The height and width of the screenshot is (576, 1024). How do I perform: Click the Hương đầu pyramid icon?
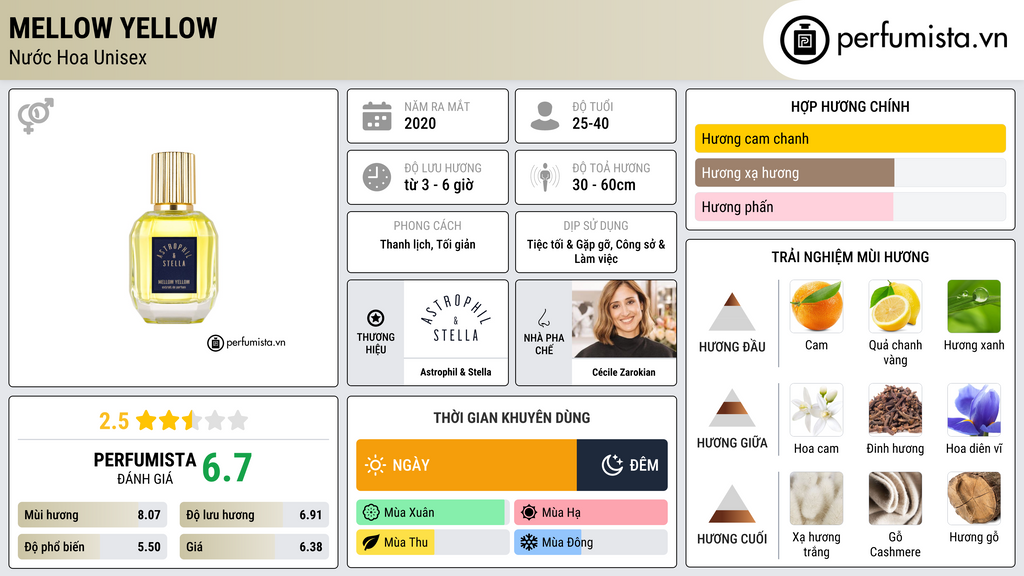tap(732, 312)
